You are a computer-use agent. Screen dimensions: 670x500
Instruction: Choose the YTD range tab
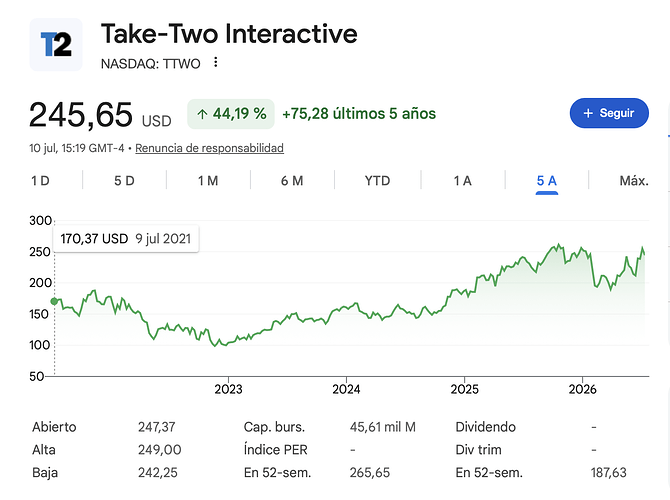point(377,181)
